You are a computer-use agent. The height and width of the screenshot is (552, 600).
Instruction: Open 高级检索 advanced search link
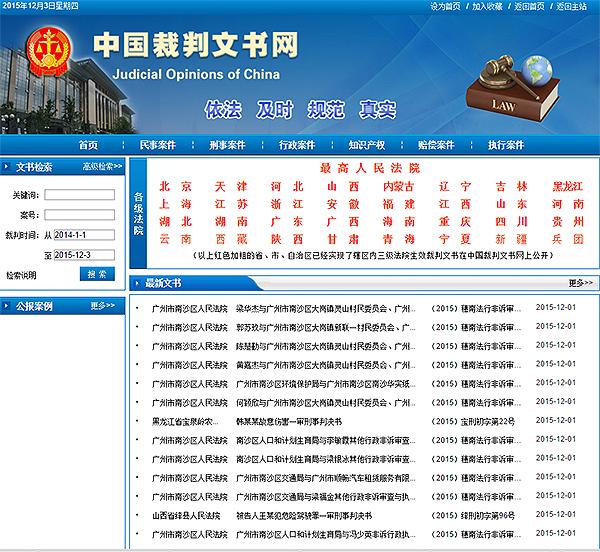(102, 166)
